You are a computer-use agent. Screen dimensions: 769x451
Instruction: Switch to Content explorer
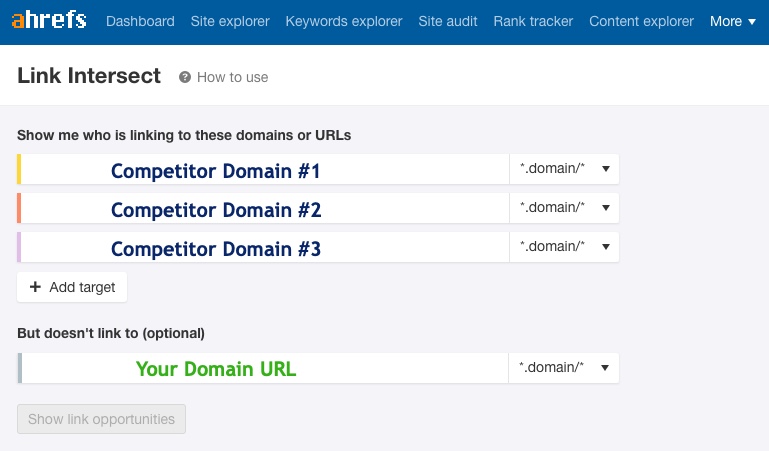point(641,21)
